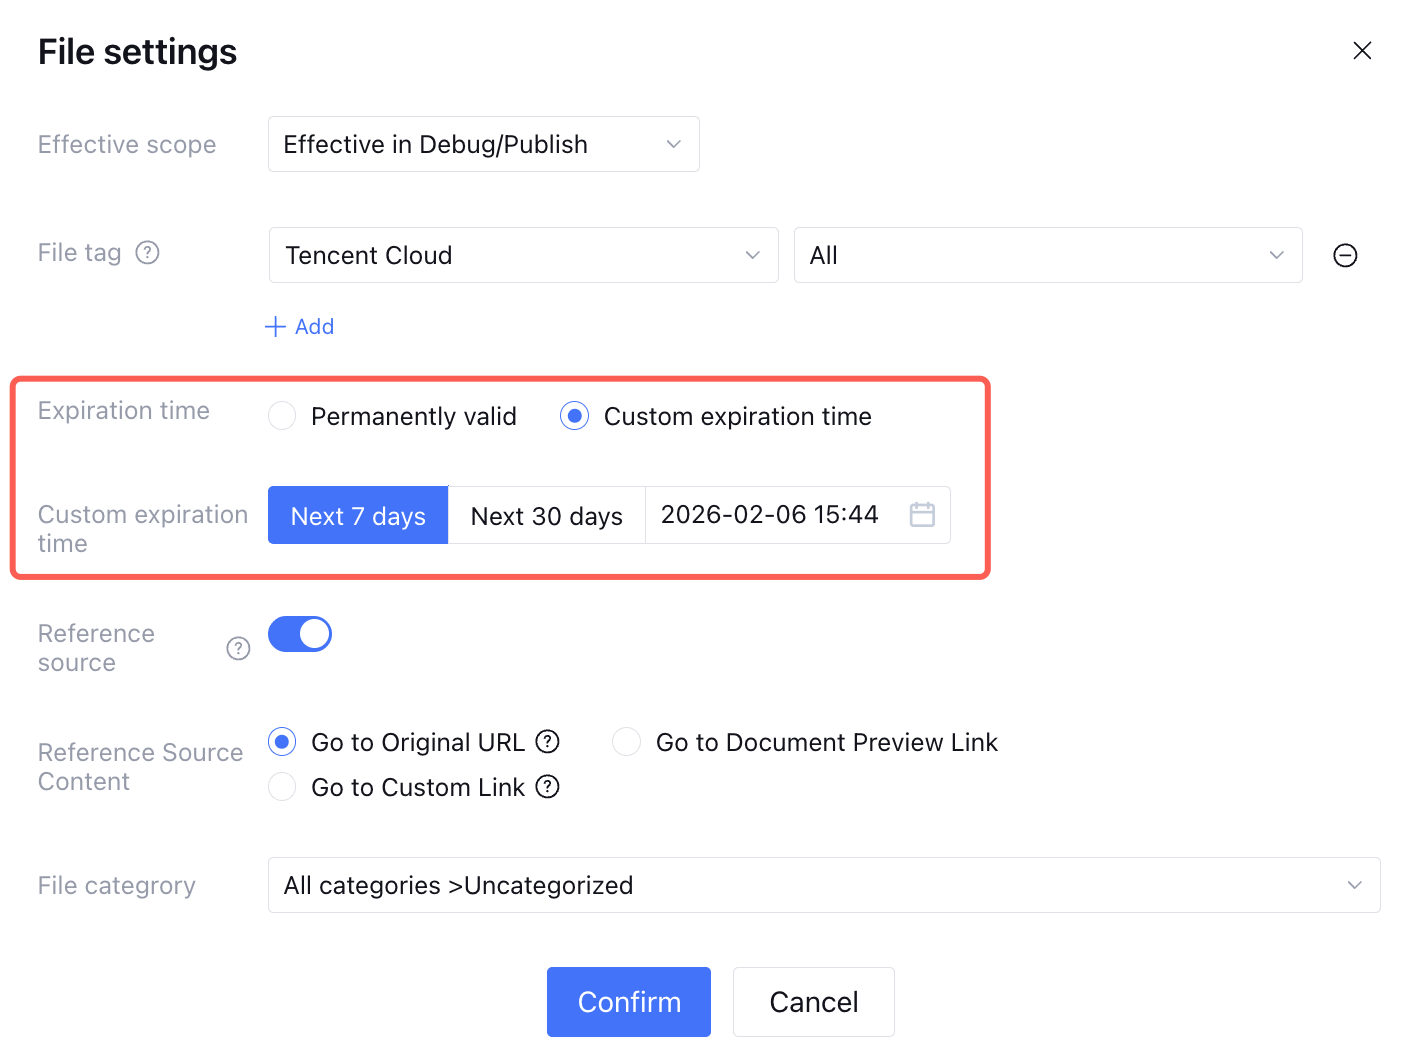Viewport: 1414px width, 1050px height.
Task: Click the plus Add tag link
Action: 300,327
